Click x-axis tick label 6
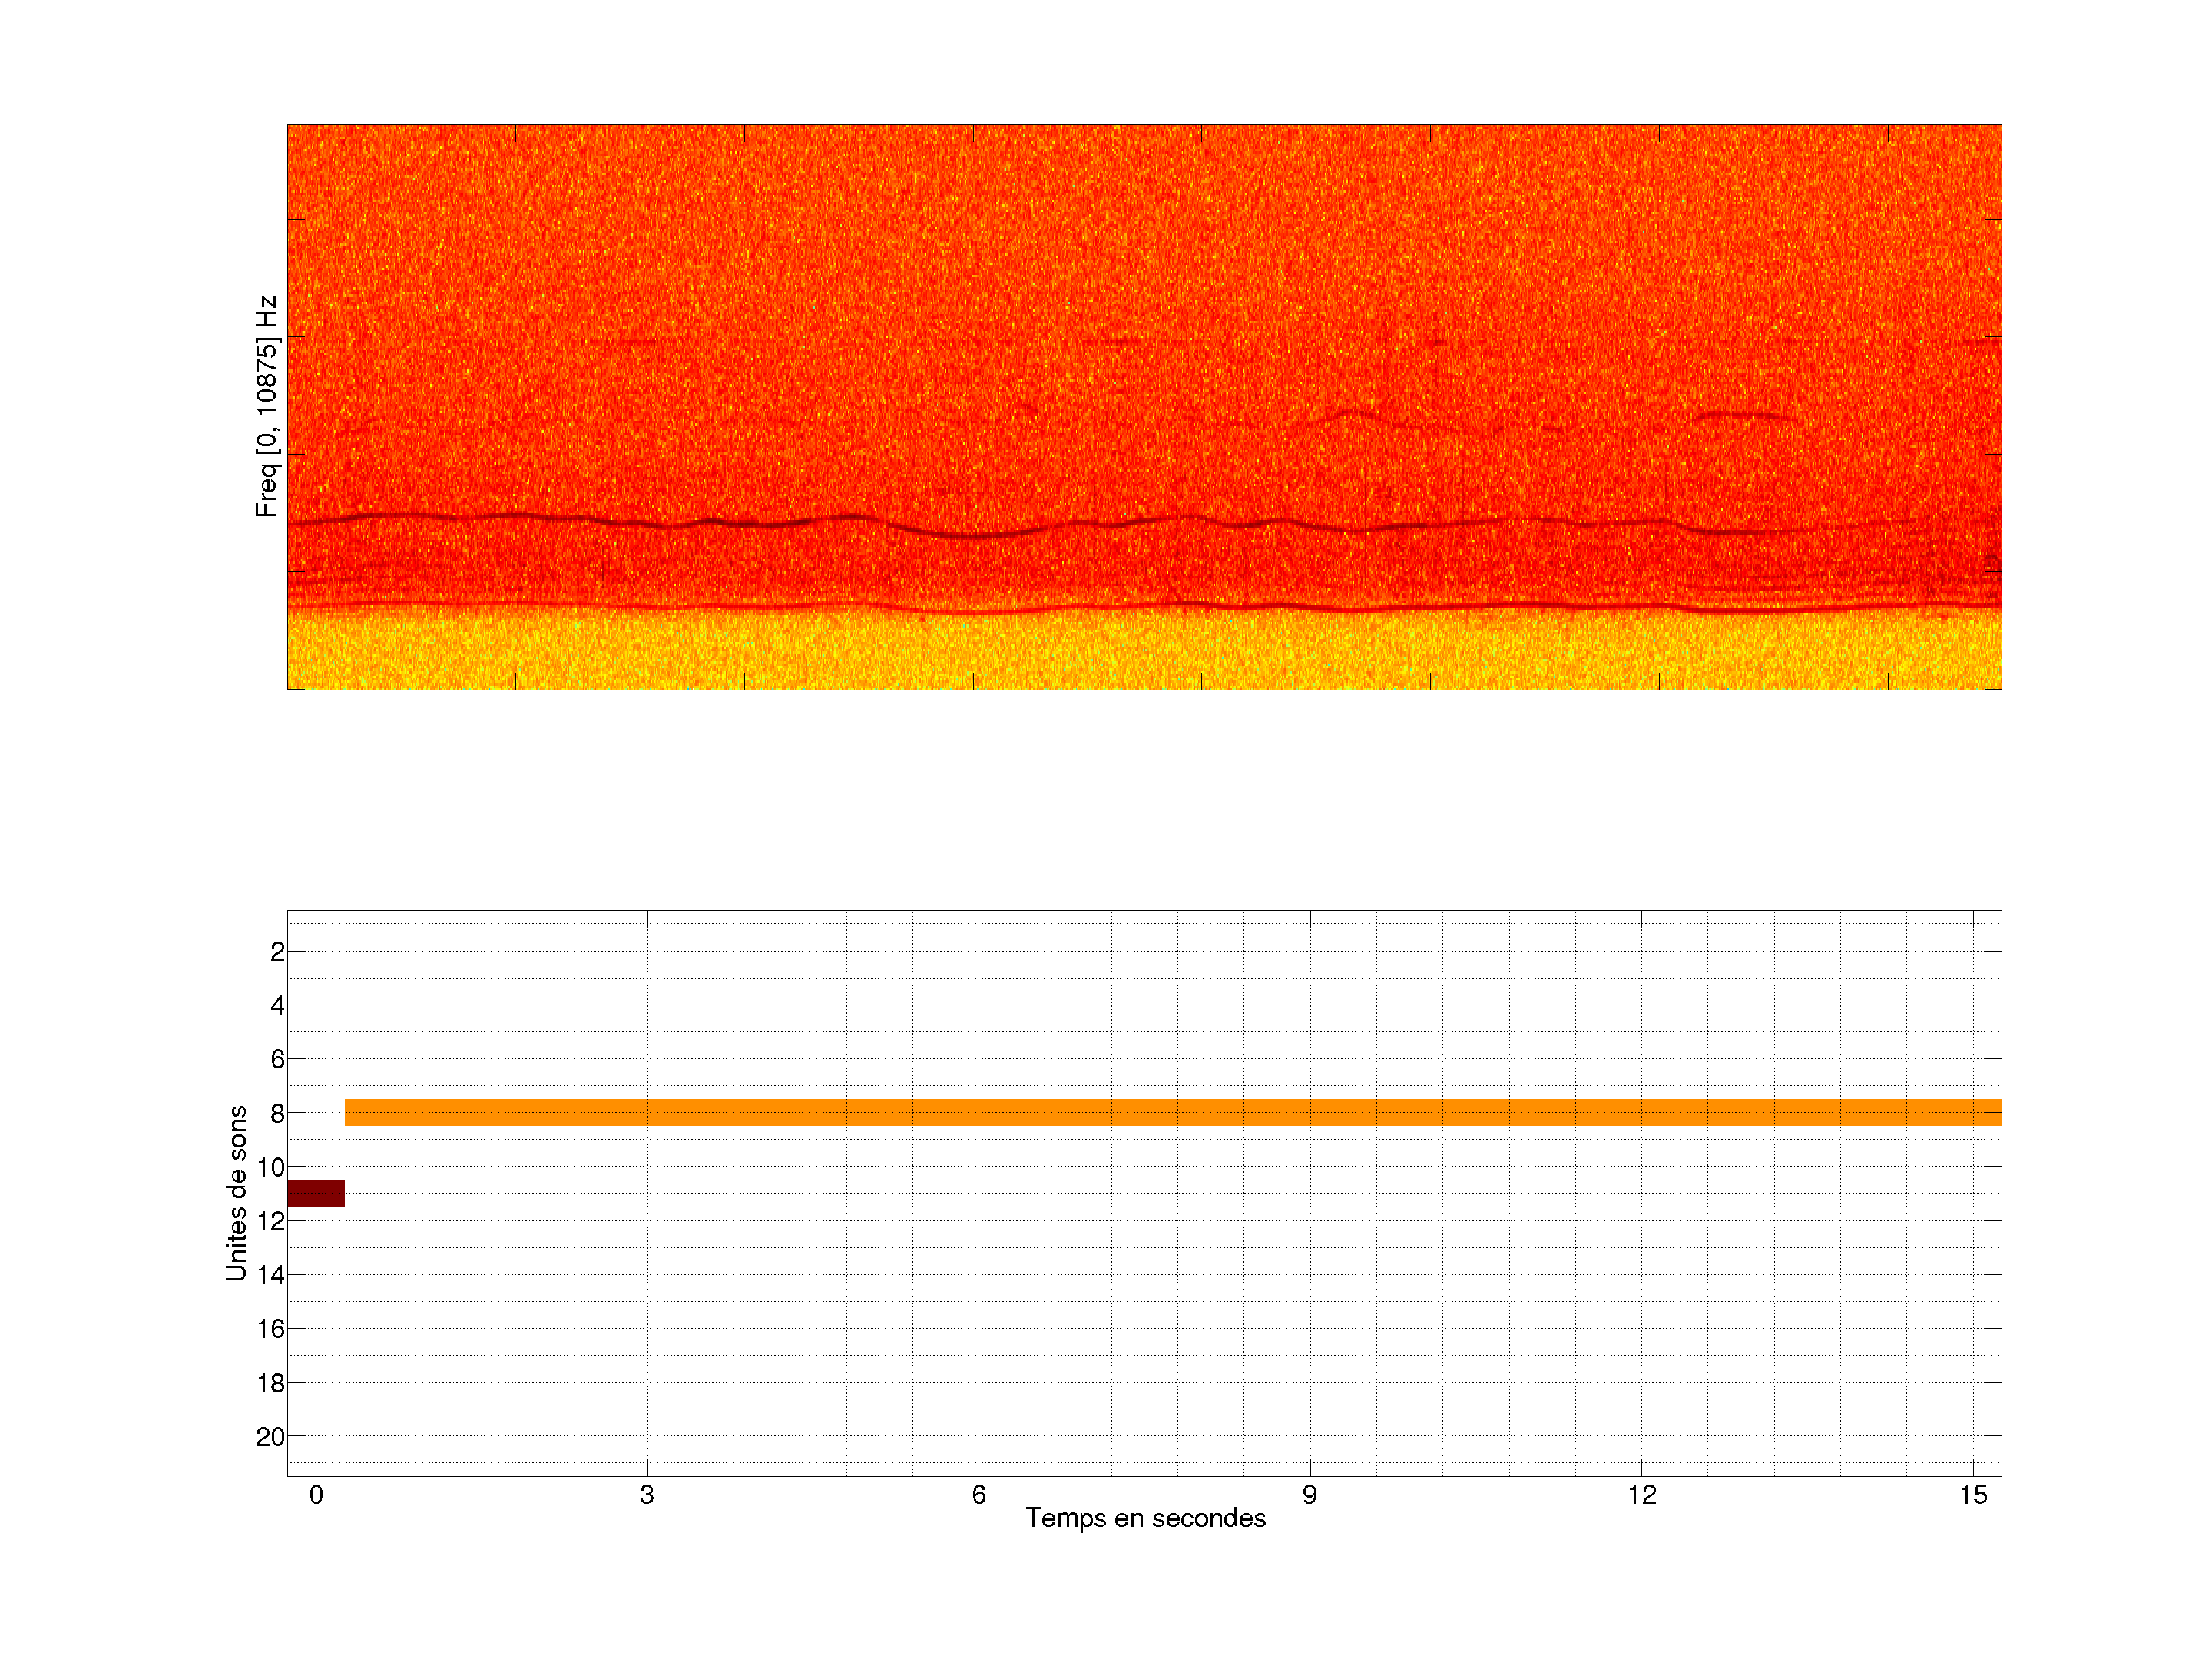The width and height of the screenshot is (2212, 1659). [x=979, y=1495]
